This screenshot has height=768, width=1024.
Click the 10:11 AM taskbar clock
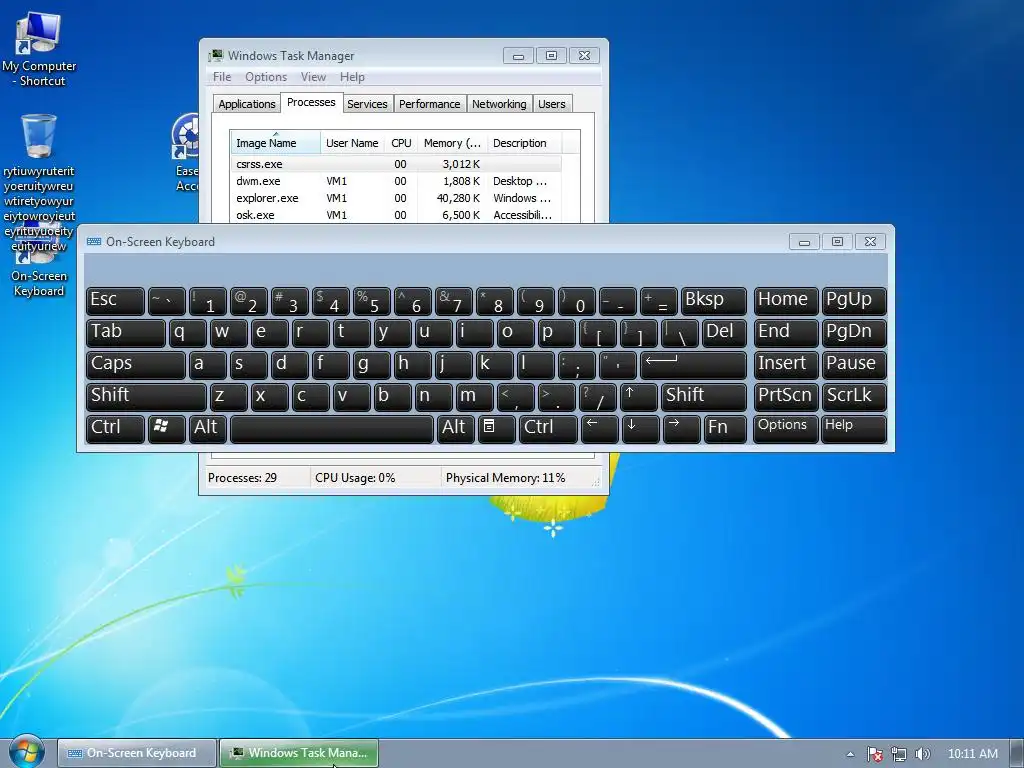click(x=972, y=754)
